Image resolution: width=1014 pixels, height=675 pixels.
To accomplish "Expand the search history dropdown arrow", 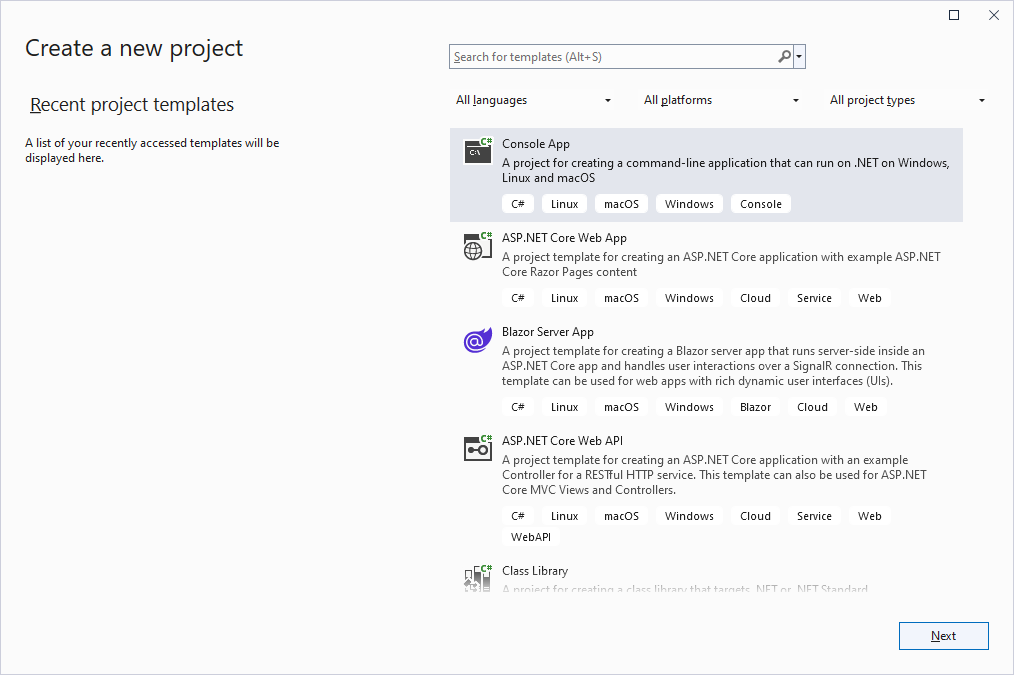I will click(x=800, y=57).
